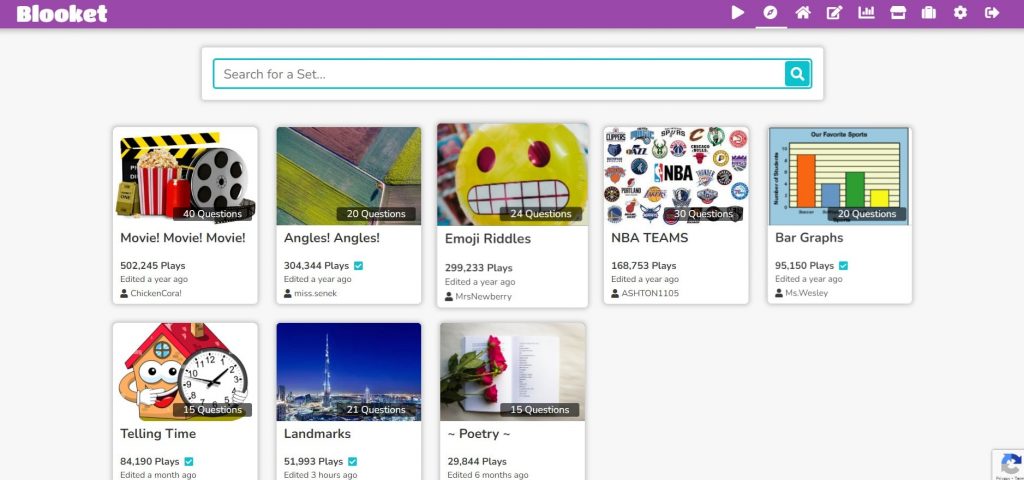Click the 168,753 Plays text

pos(644,266)
